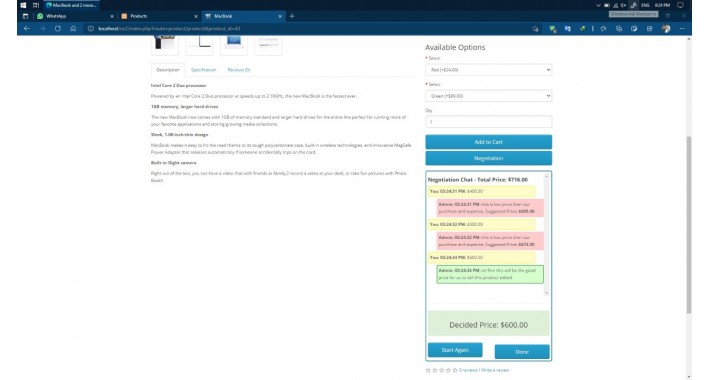This screenshot has height=380, width=710.
Task: Select the fourth product thumbnail image
Action: tap(268, 45)
